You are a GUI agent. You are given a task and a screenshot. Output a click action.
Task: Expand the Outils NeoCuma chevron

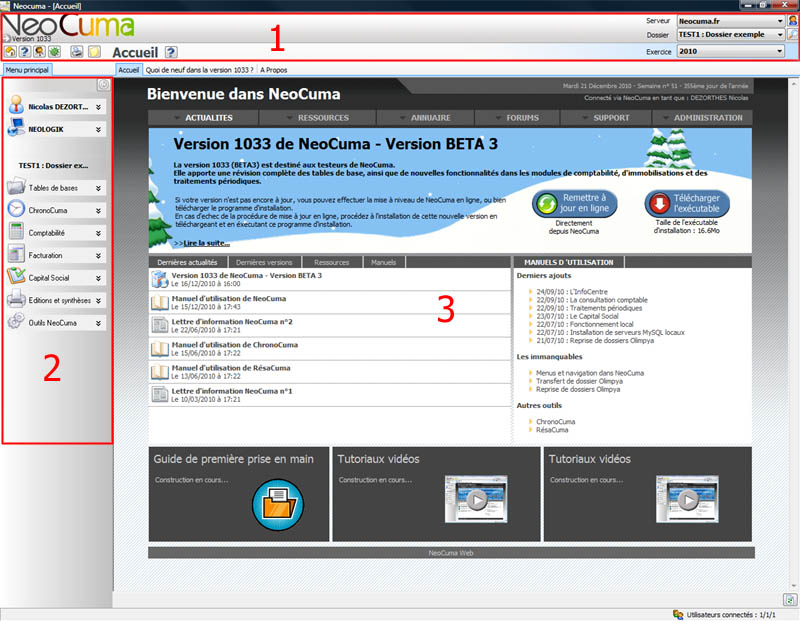[98, 323]
